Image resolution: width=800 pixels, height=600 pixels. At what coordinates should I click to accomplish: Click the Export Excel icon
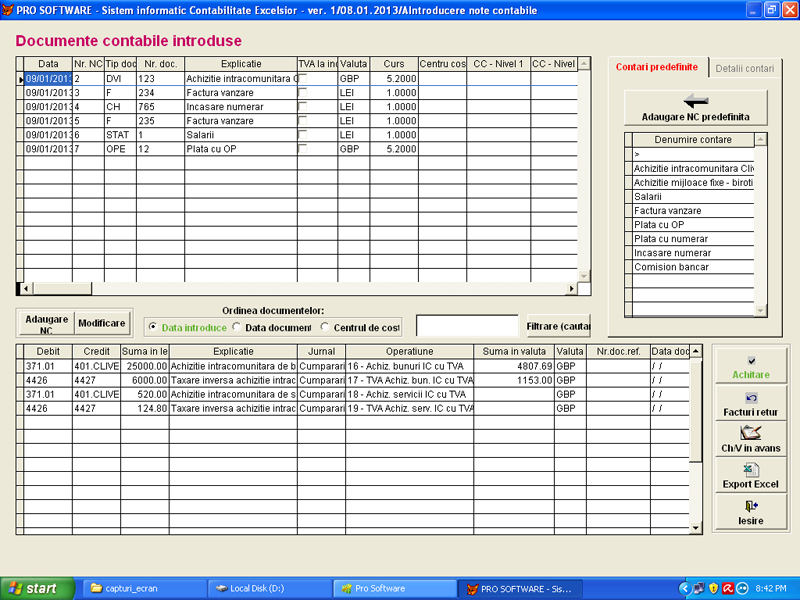[x=751, y=469]
